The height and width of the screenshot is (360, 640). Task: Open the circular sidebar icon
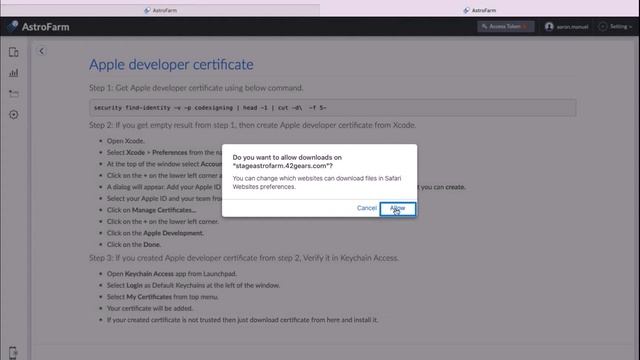[13, 115]
